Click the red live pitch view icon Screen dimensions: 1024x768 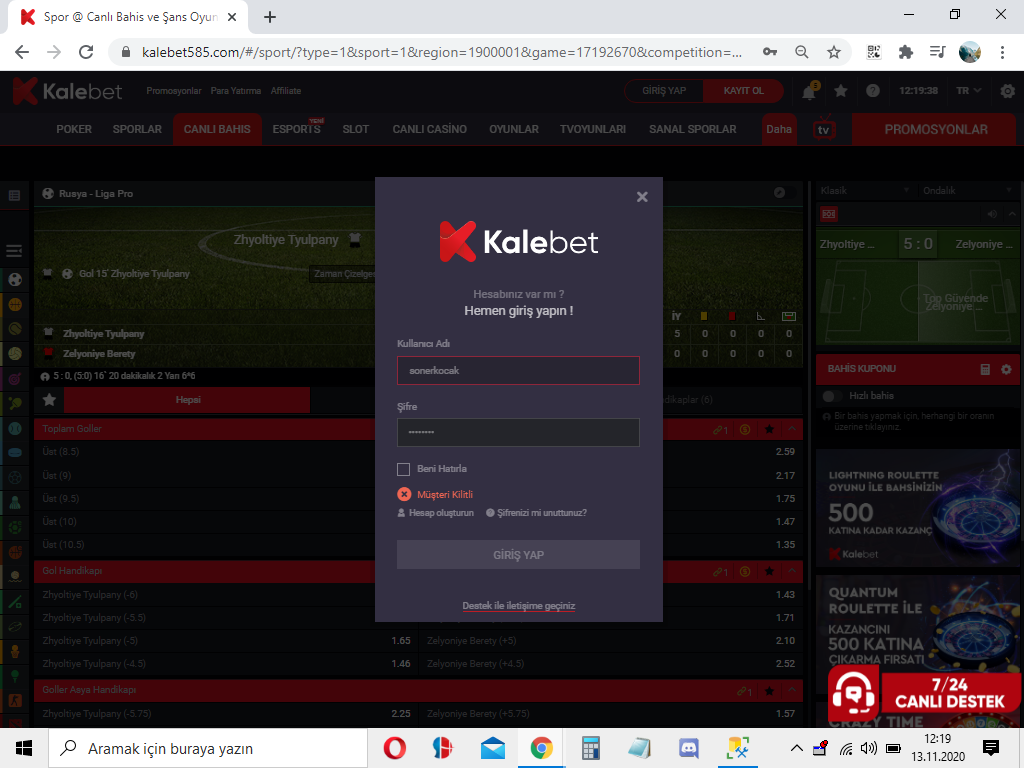[829, 214]
